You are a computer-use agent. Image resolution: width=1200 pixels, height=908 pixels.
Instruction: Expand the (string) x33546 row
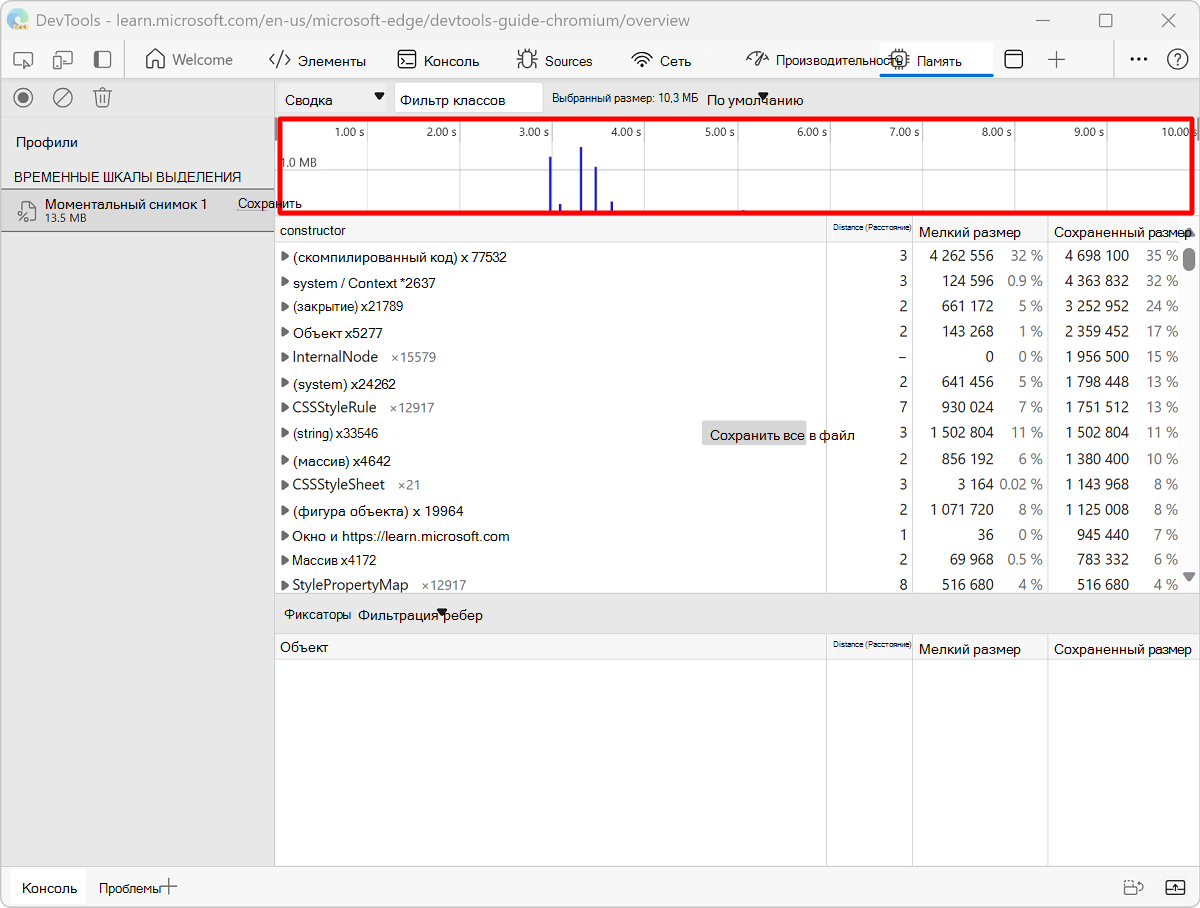(285, 433)
